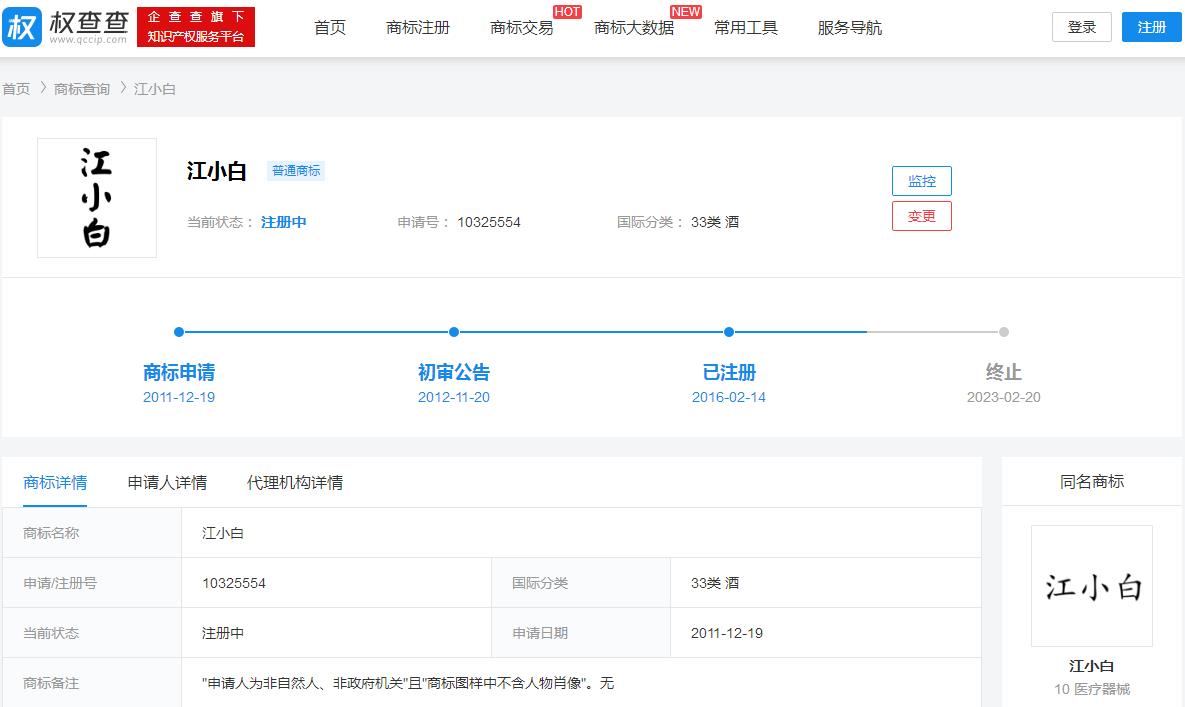
Task: Click the HOT badge on 商标交易
Action: coord(567,11)
